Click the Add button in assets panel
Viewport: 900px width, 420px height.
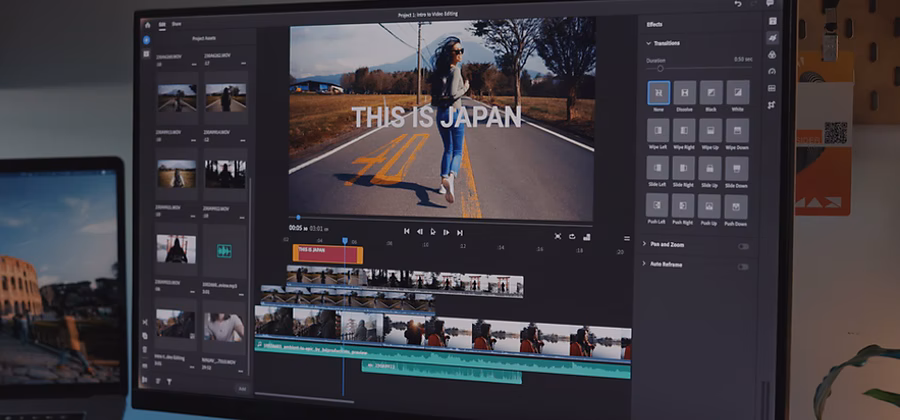[x=242, y=388]
